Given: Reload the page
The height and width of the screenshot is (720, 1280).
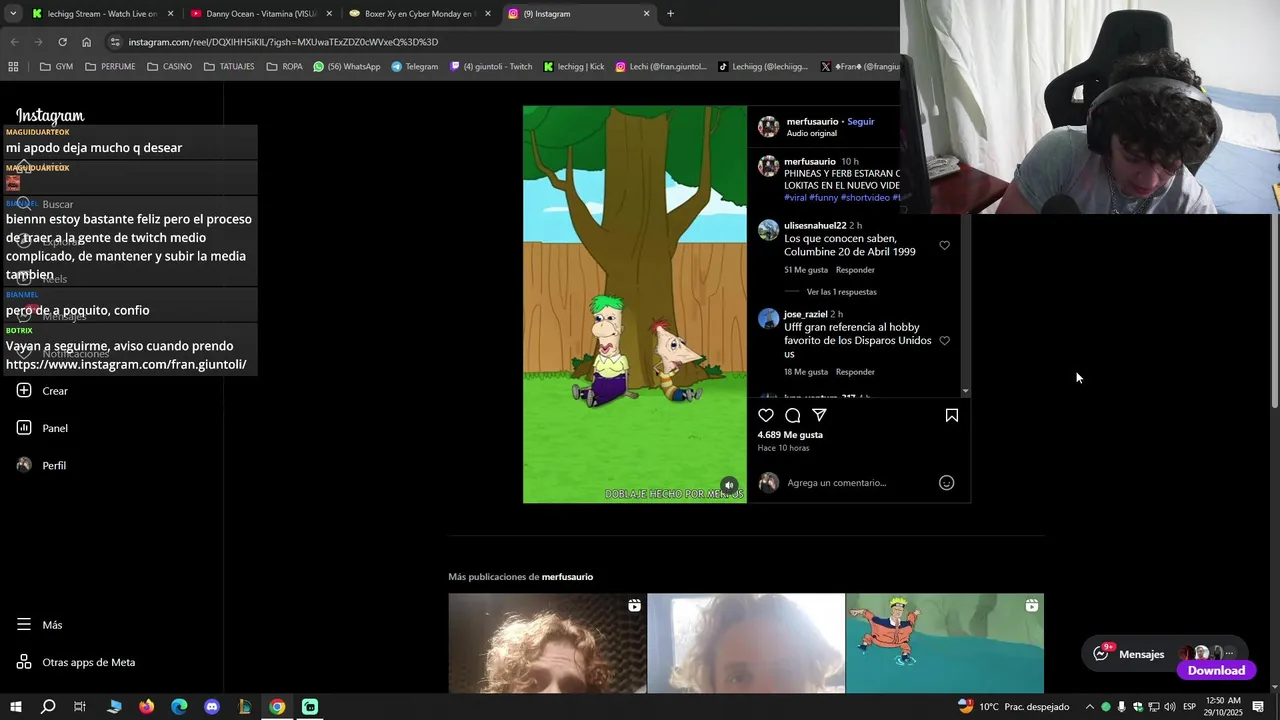Looking at the screenshot, I should (x=62, y=42).
